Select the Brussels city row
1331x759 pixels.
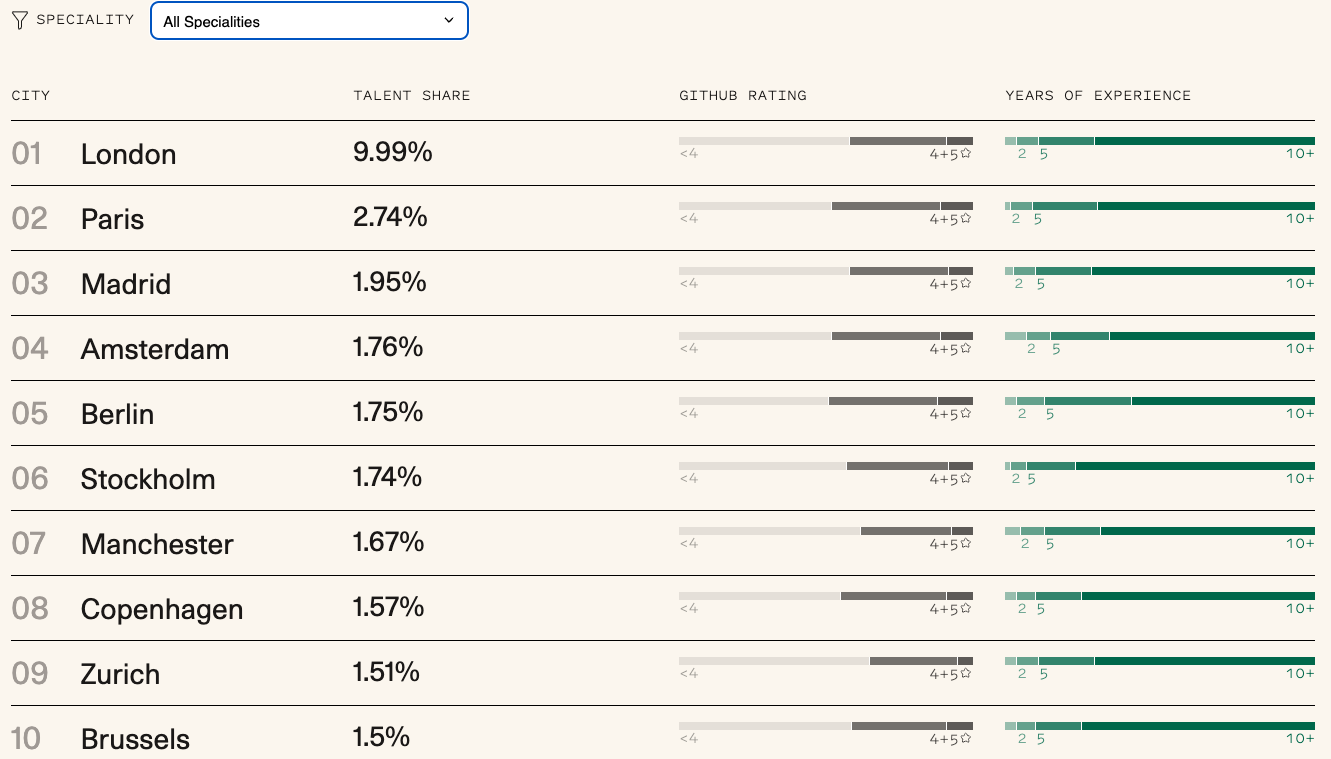point(135,739)
